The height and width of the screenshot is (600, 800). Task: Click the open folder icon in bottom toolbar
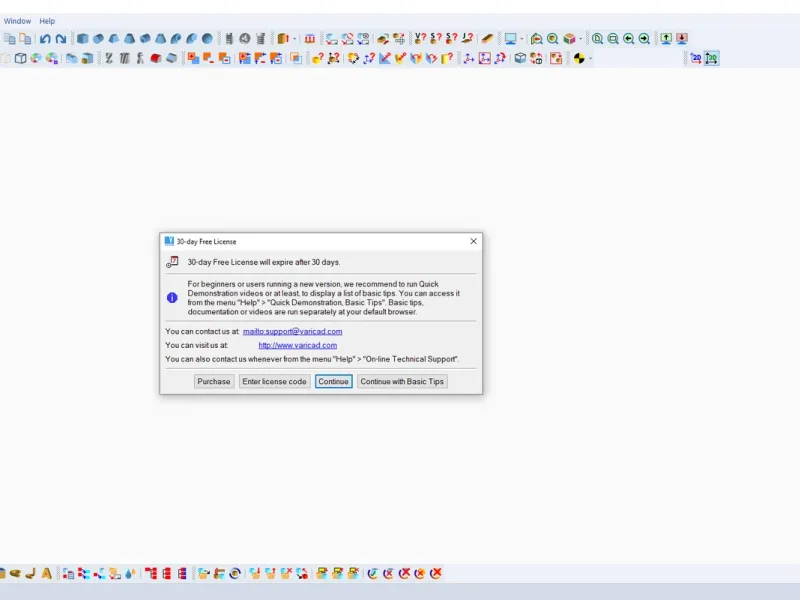click(204, 573)
